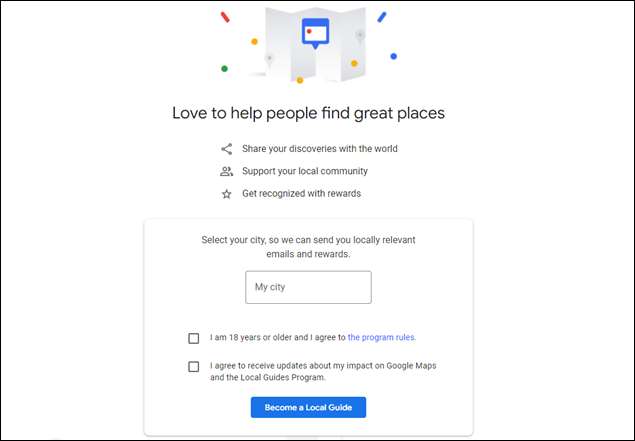This screenshot has width=635, height=441.
Task: Select 'Share your discoveries with the world' text
Action: [x=319, y=149]
